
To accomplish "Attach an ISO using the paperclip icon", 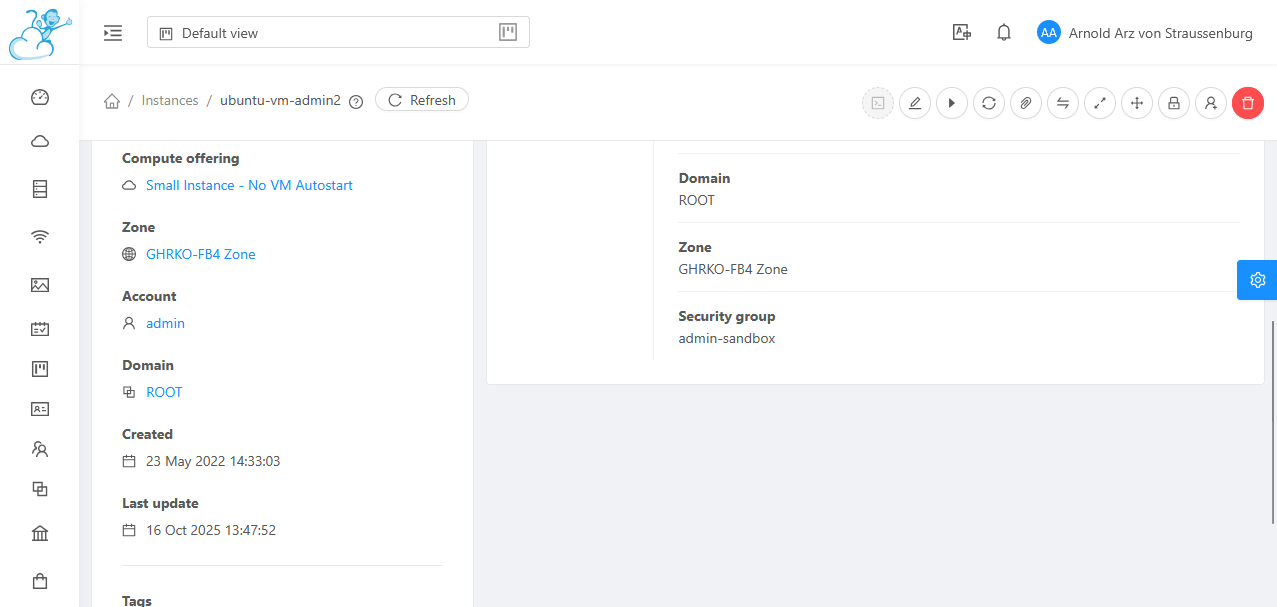I will [1025, 102].
